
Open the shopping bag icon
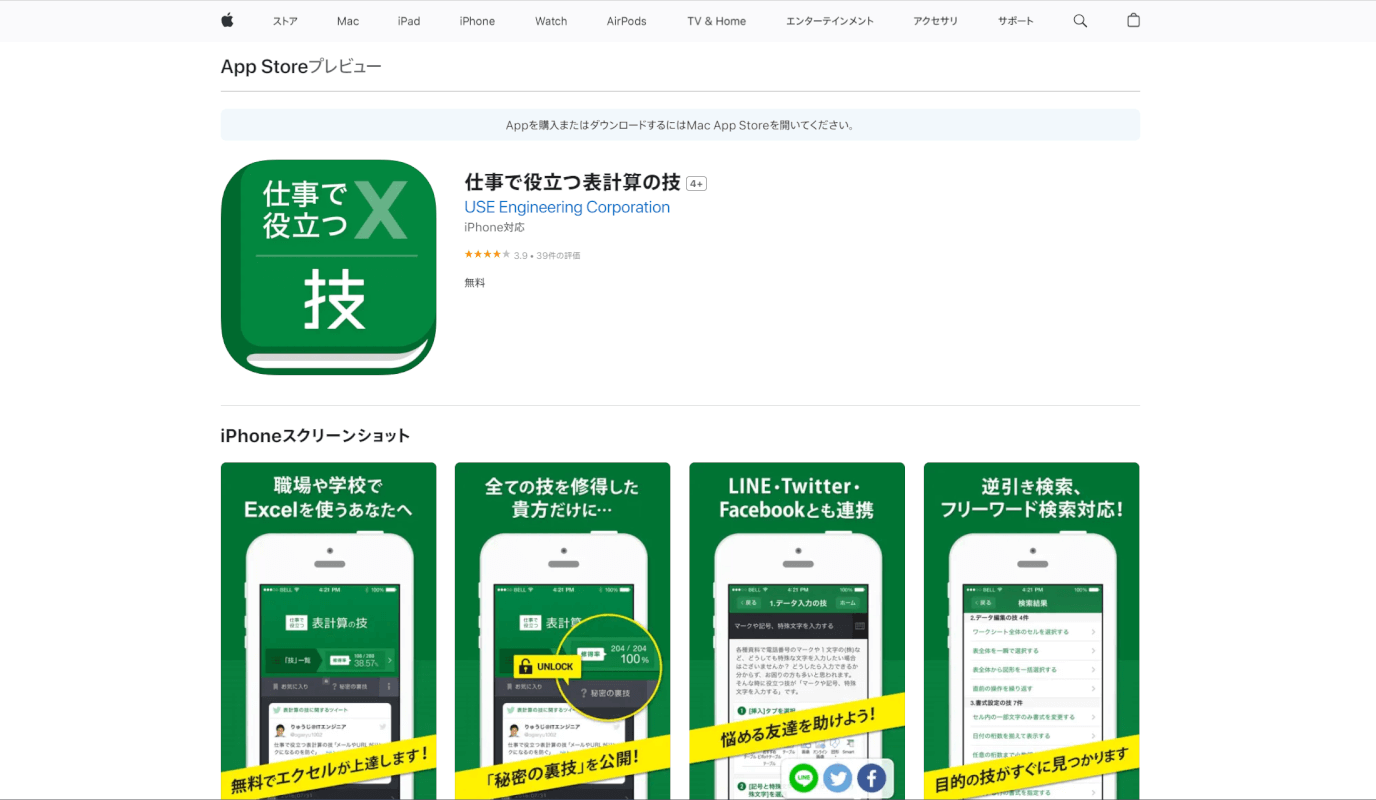pyautogui.click(x=1133, y=20)
